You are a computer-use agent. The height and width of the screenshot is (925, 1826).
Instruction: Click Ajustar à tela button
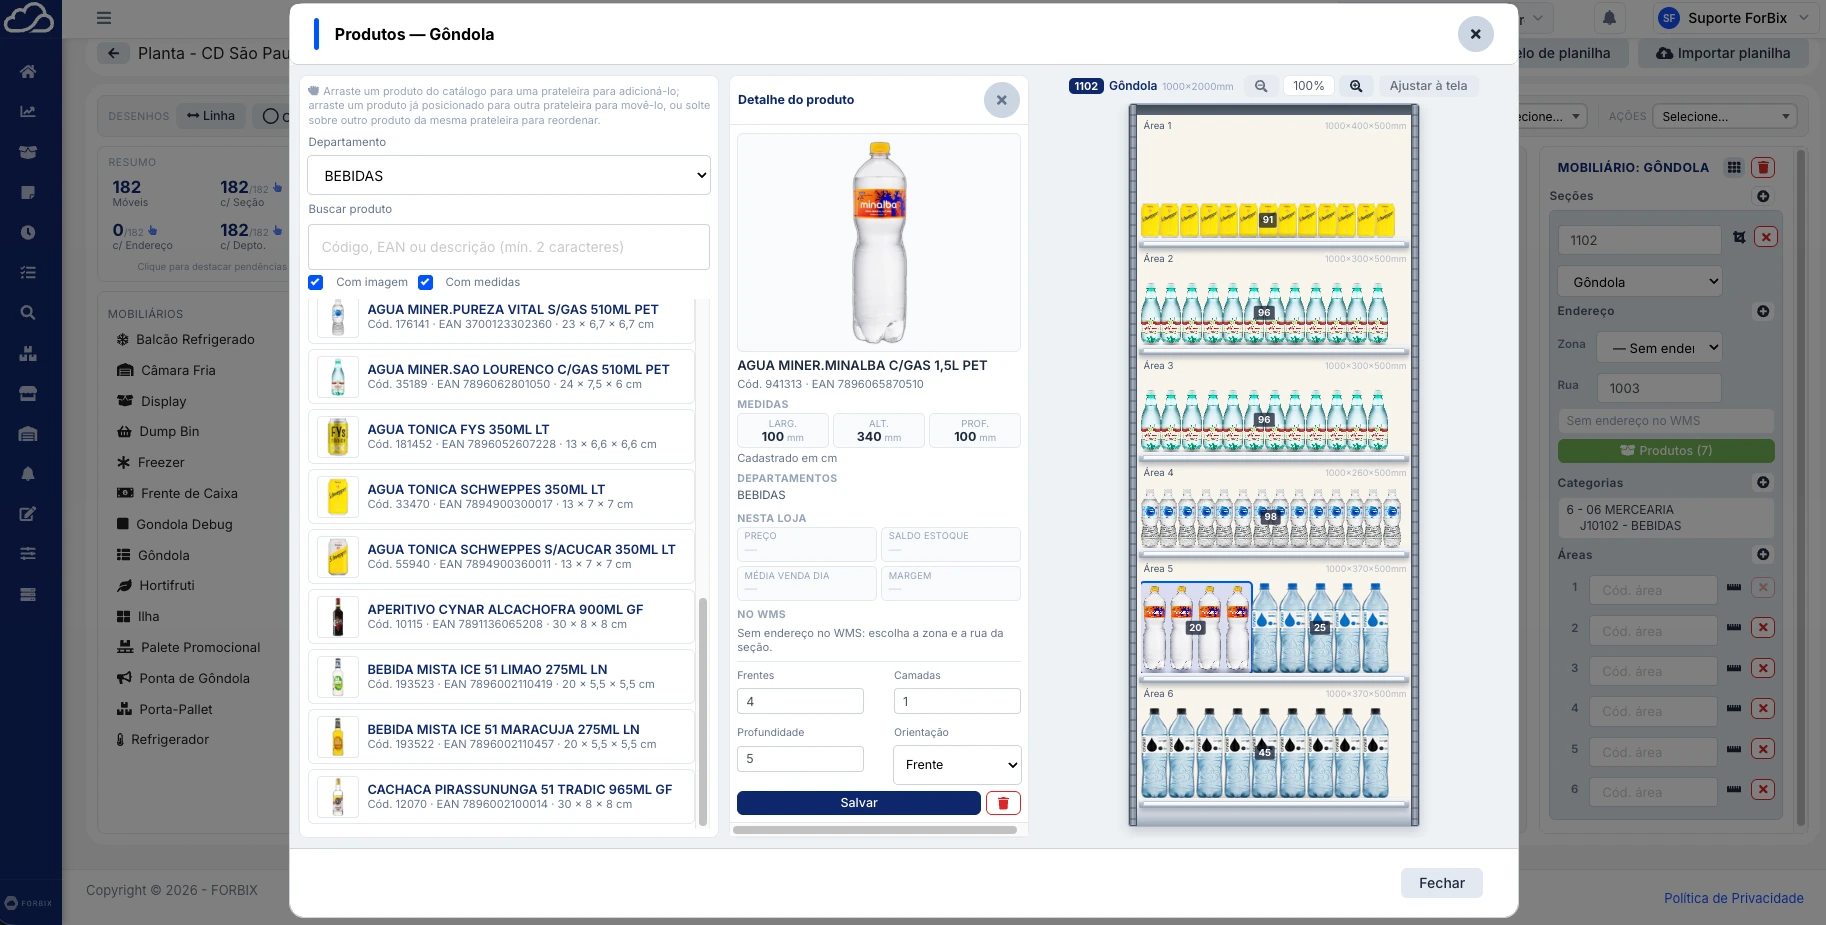[x=1428, y=86]
